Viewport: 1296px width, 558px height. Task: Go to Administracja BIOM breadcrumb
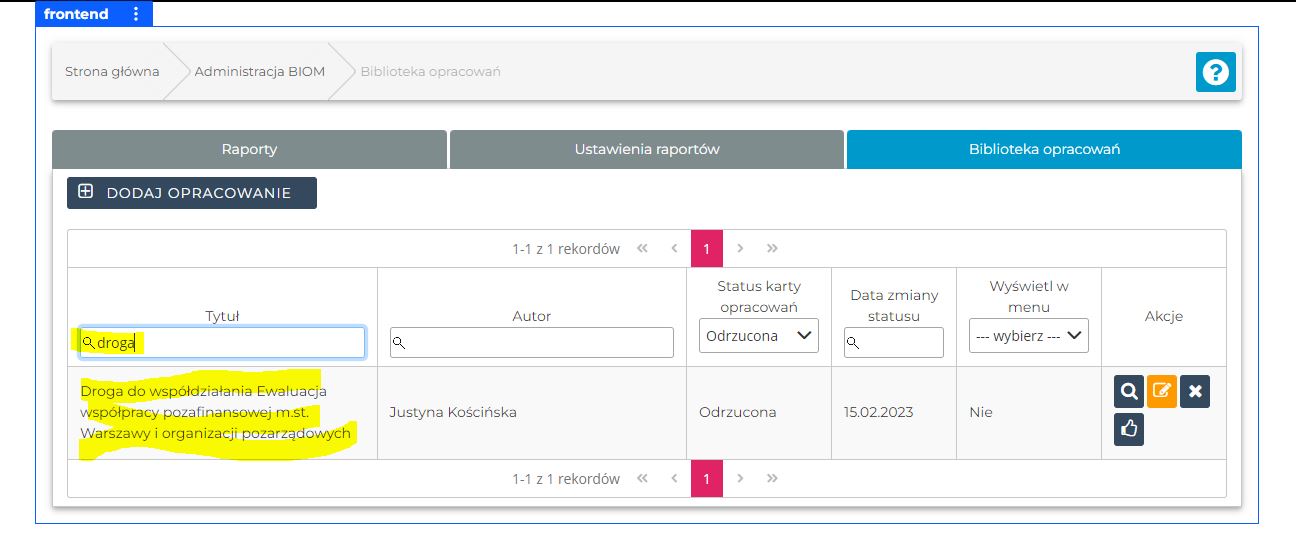pos(260,72)
